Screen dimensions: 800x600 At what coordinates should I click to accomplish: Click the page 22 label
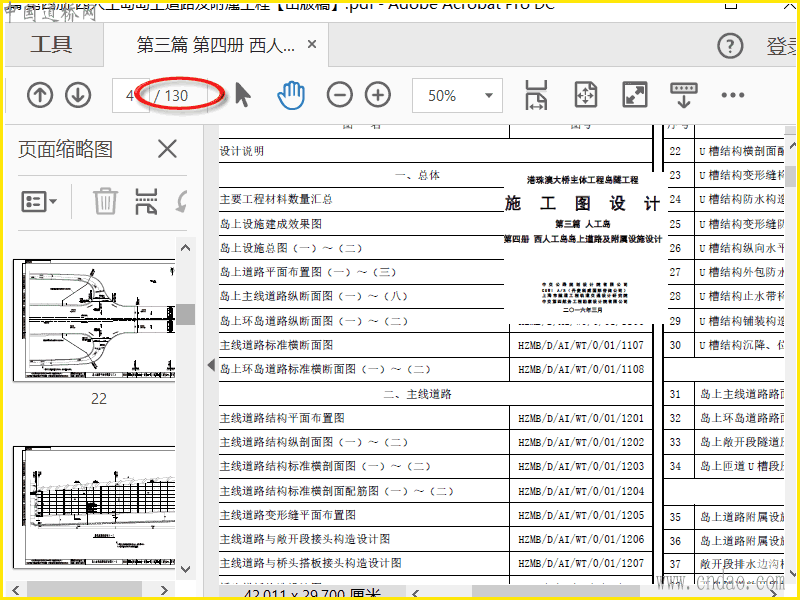point(99,398)
